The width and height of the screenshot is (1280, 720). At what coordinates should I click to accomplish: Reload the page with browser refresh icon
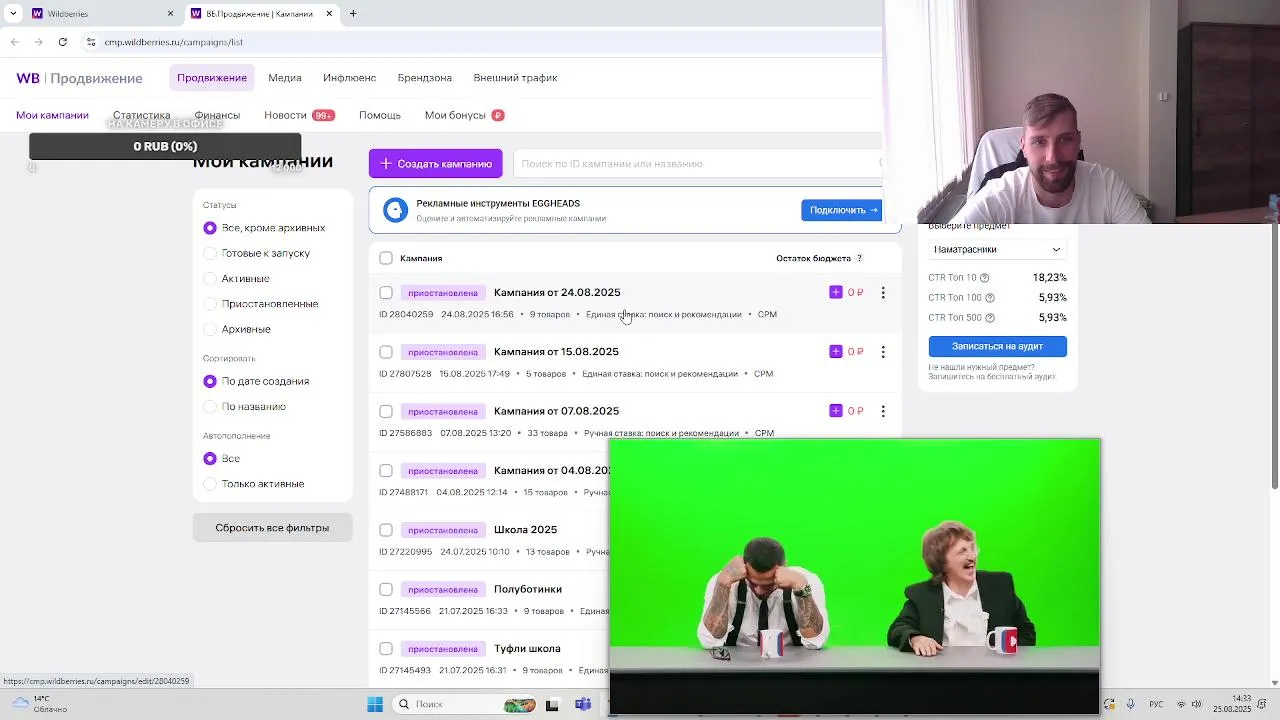coord(63,42)
